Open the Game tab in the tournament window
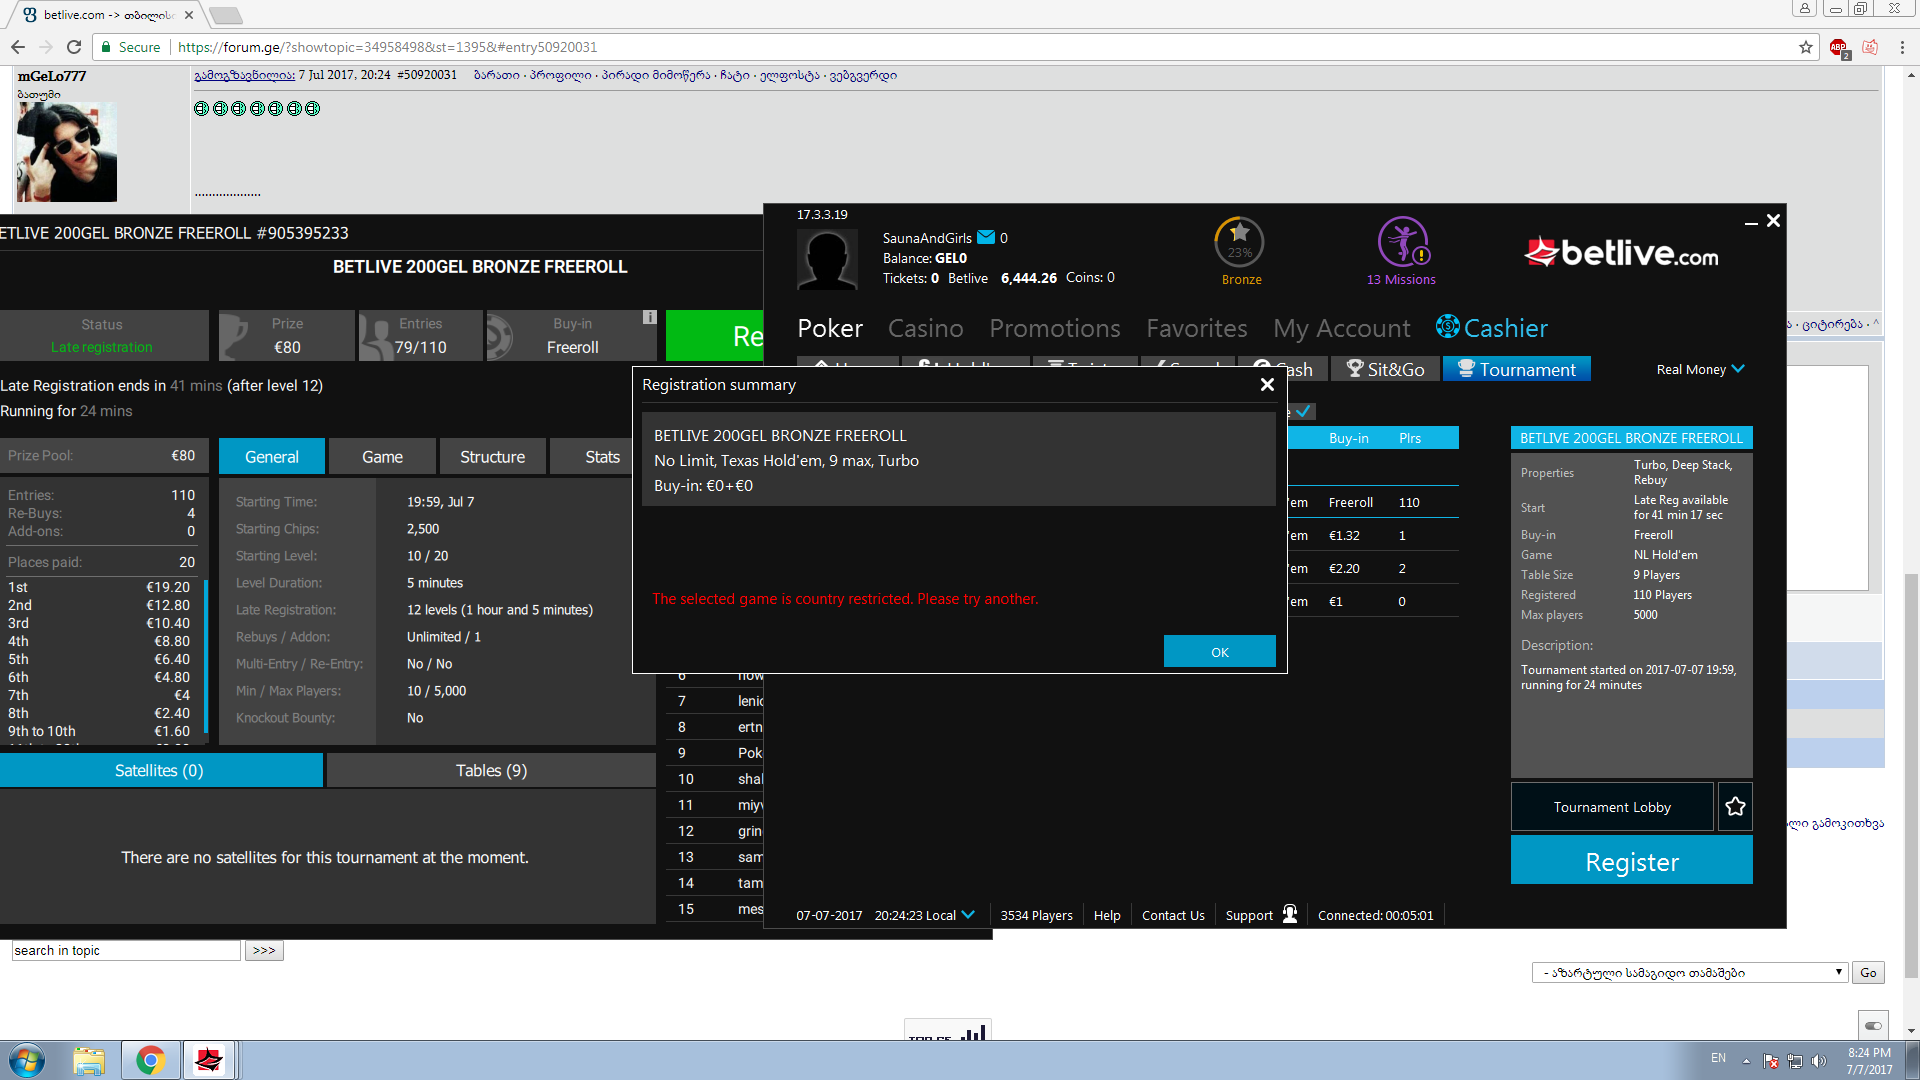 [x=382, y=456]
